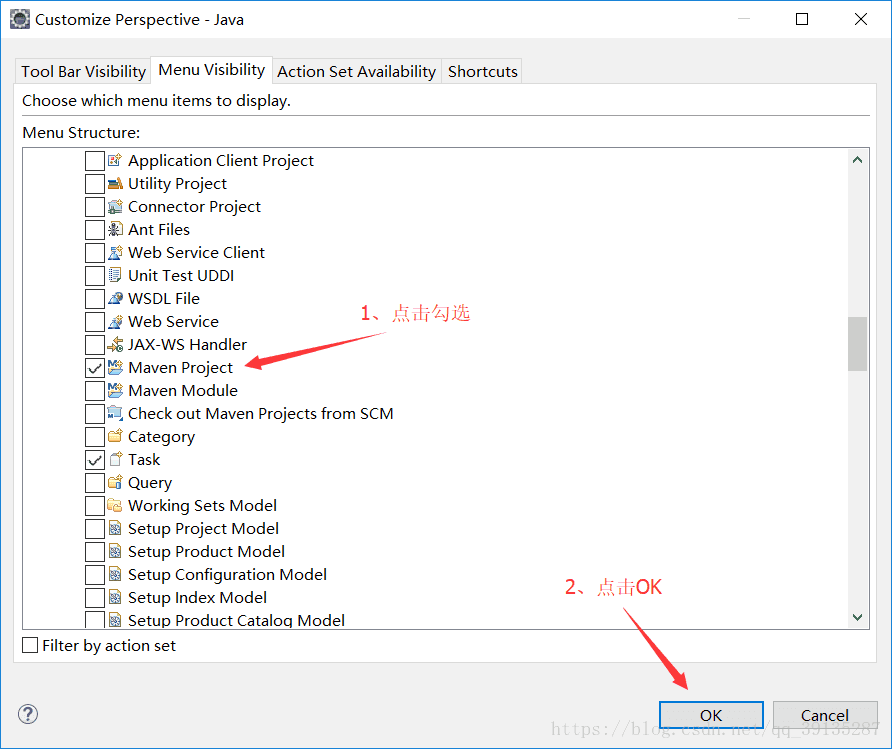The height and width of the screenshot is (749, 892).
Task: Maximize the Customize Perspective dialog
Action: click(802, 19)
